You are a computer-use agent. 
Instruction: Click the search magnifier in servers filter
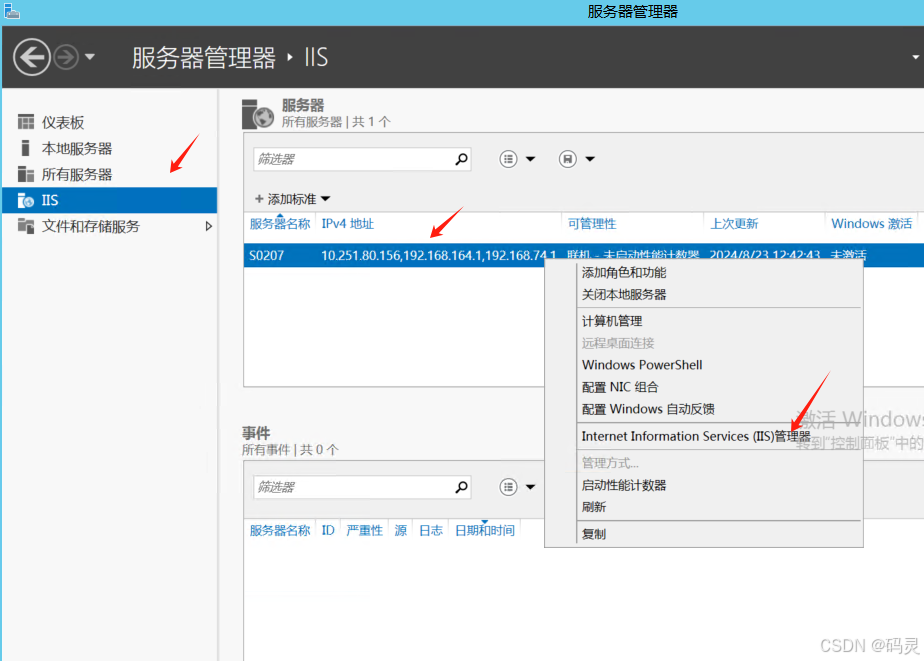pos(461,159)
